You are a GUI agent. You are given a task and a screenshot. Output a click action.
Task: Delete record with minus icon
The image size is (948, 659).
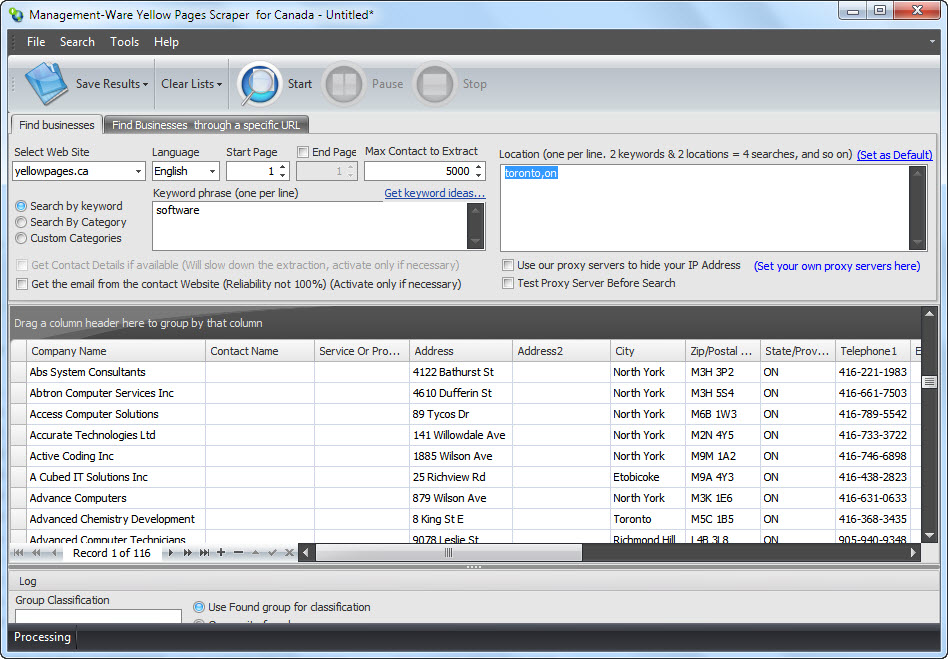[x=238, y=553]
